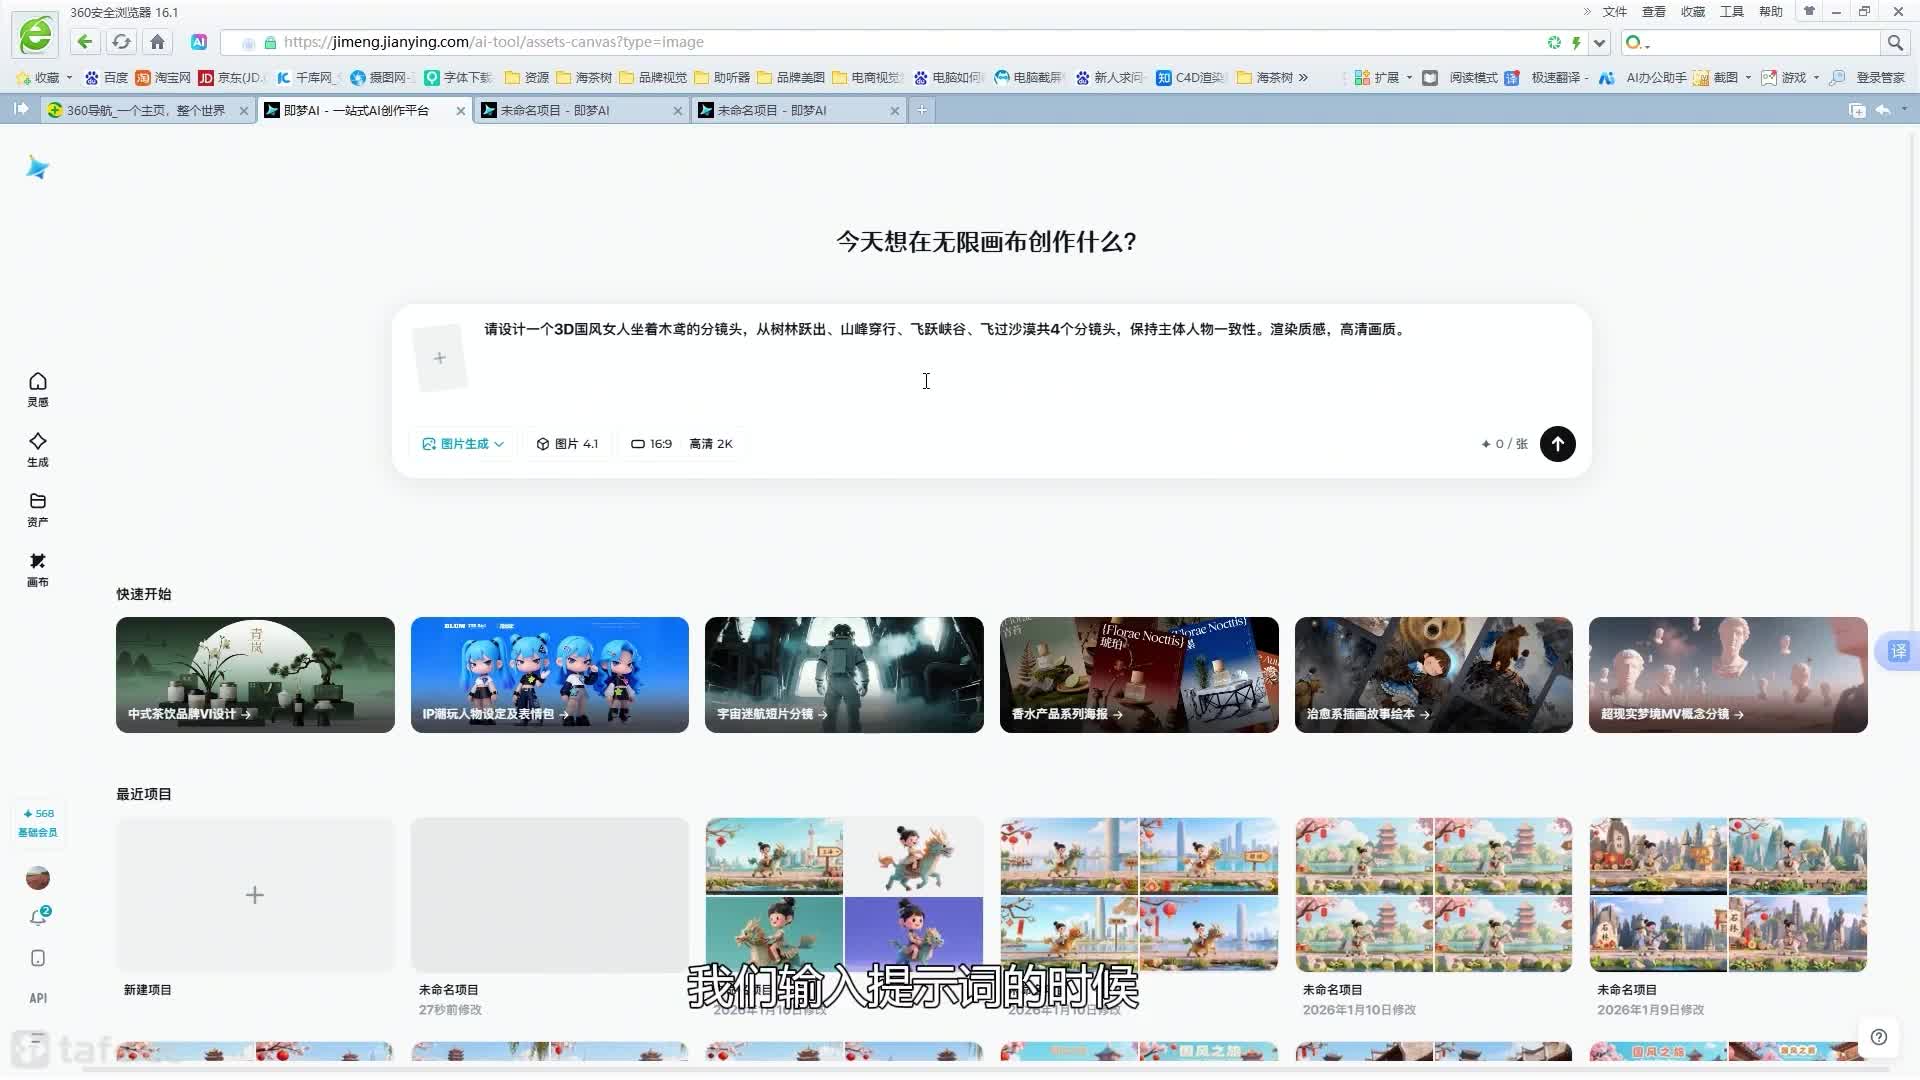Open the 百度 bookmark

tap(107, 77)
